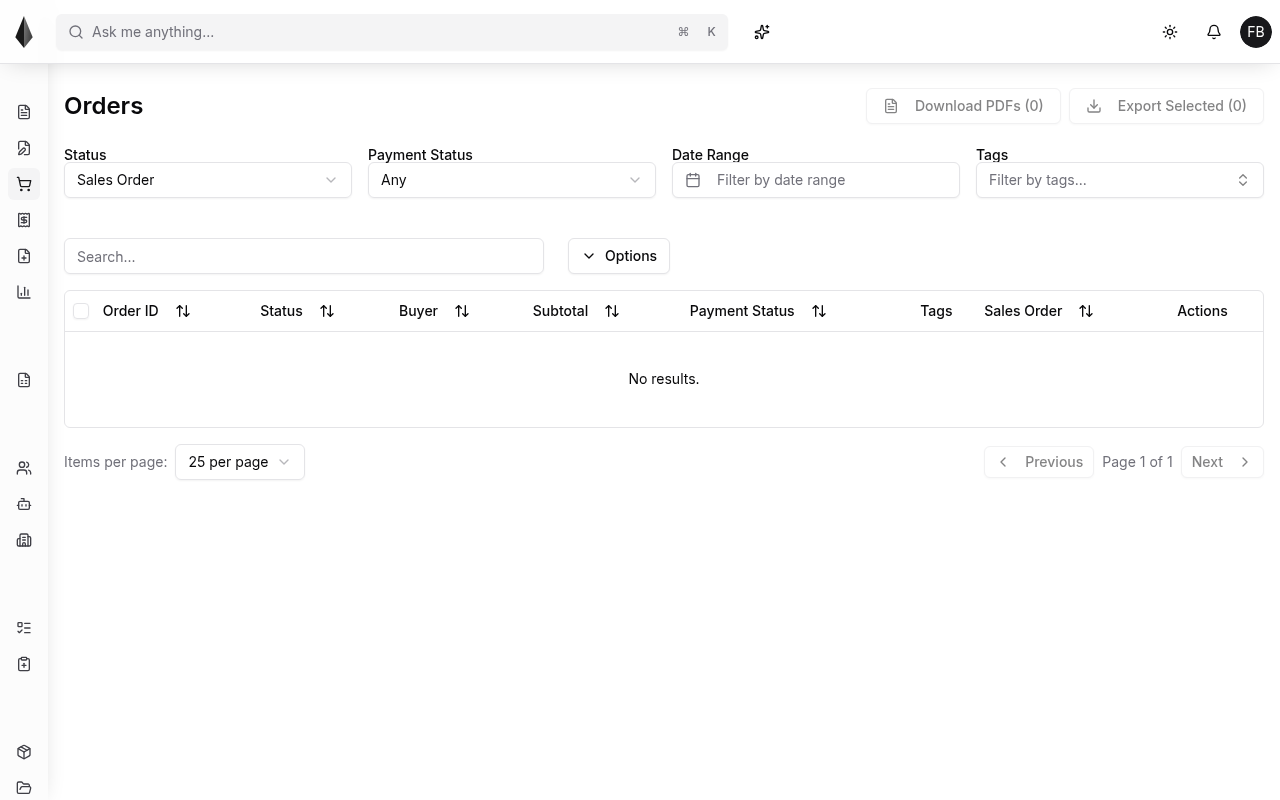Open the document page icon in sidebar
This screenshot has height=800, width=1280.
[24, 112]
